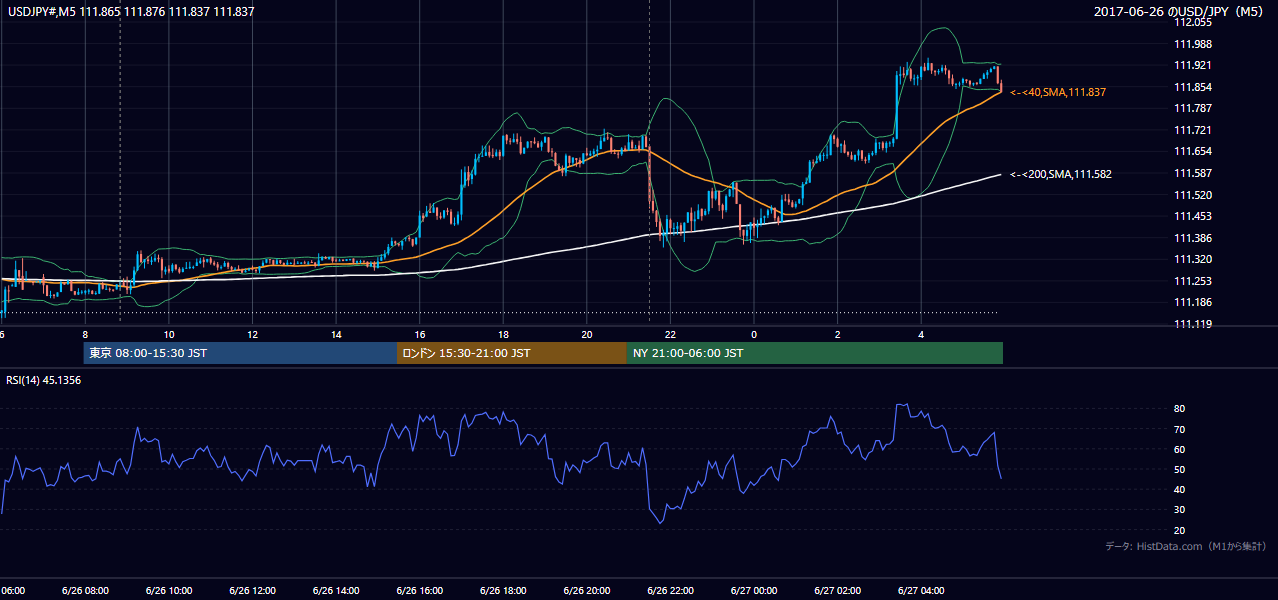Click price axis label 111.320
Screen dimensions: 1278x600
(1192, 259)
